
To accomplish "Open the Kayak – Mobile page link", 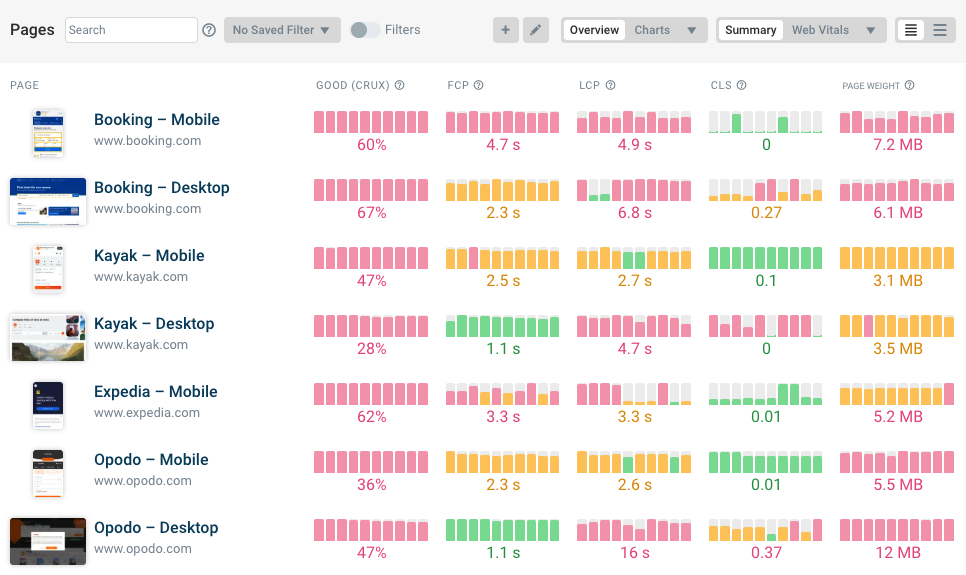I will pos(149,256).
